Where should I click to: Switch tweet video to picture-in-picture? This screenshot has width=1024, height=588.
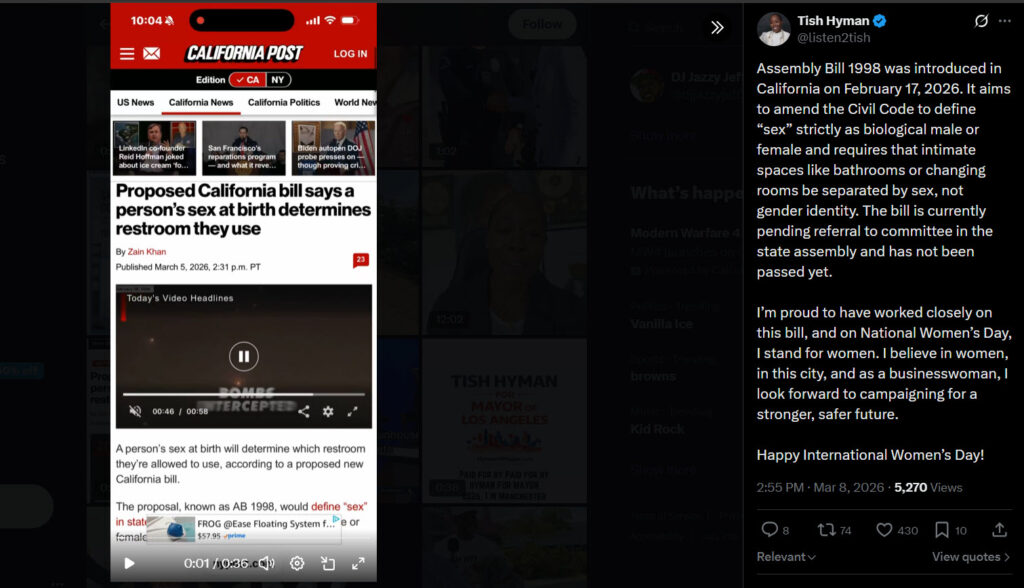pyautogui.click(x=328, y=563)
